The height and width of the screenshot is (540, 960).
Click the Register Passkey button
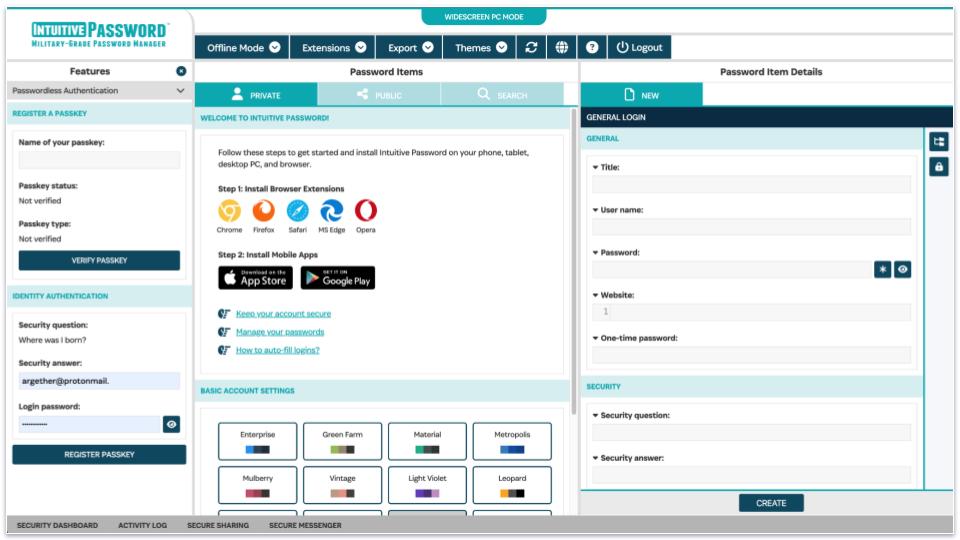coord(99,454)
